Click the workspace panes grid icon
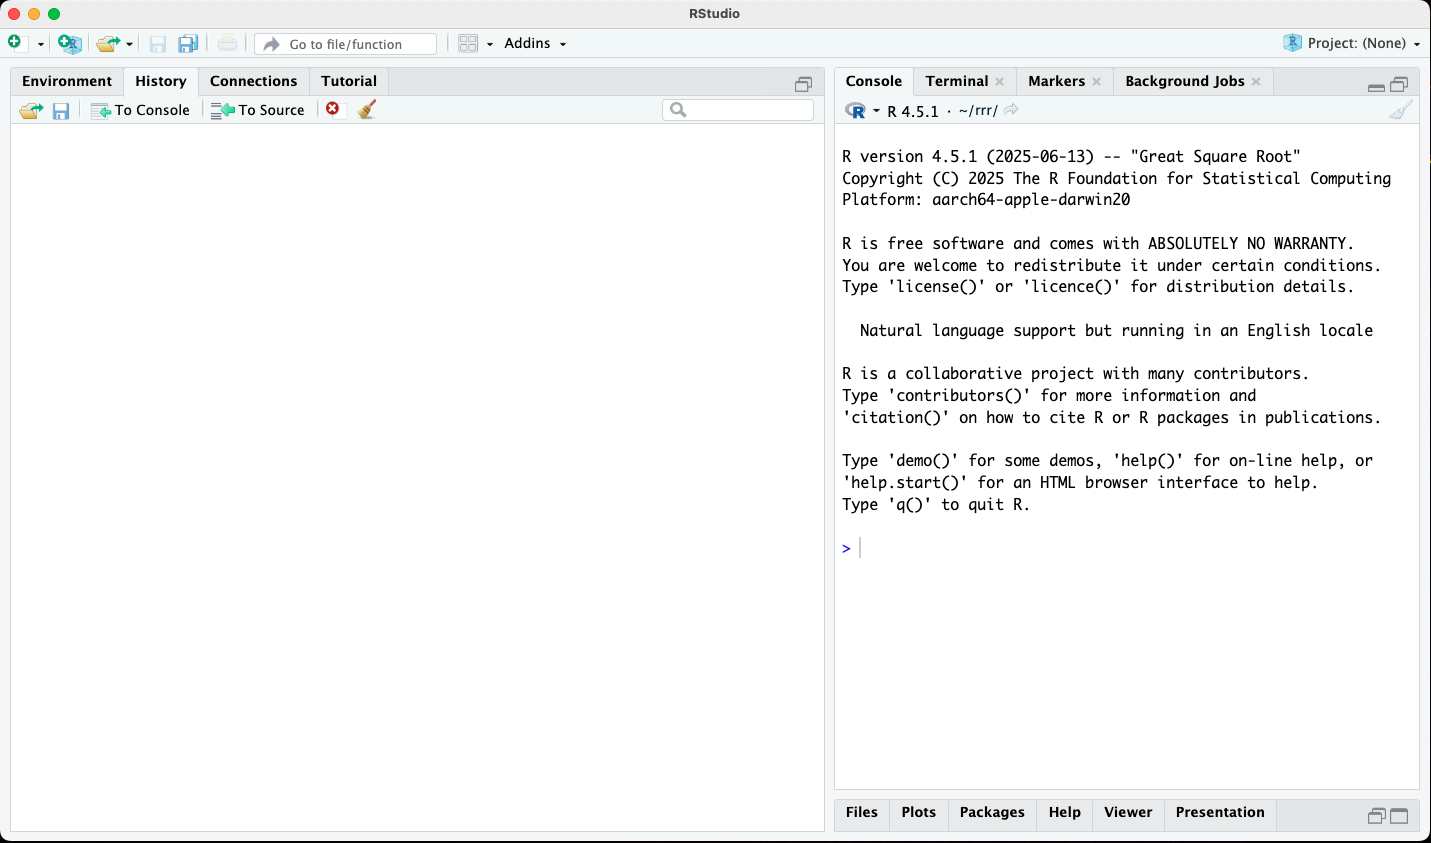 click(x=468, y=43)
